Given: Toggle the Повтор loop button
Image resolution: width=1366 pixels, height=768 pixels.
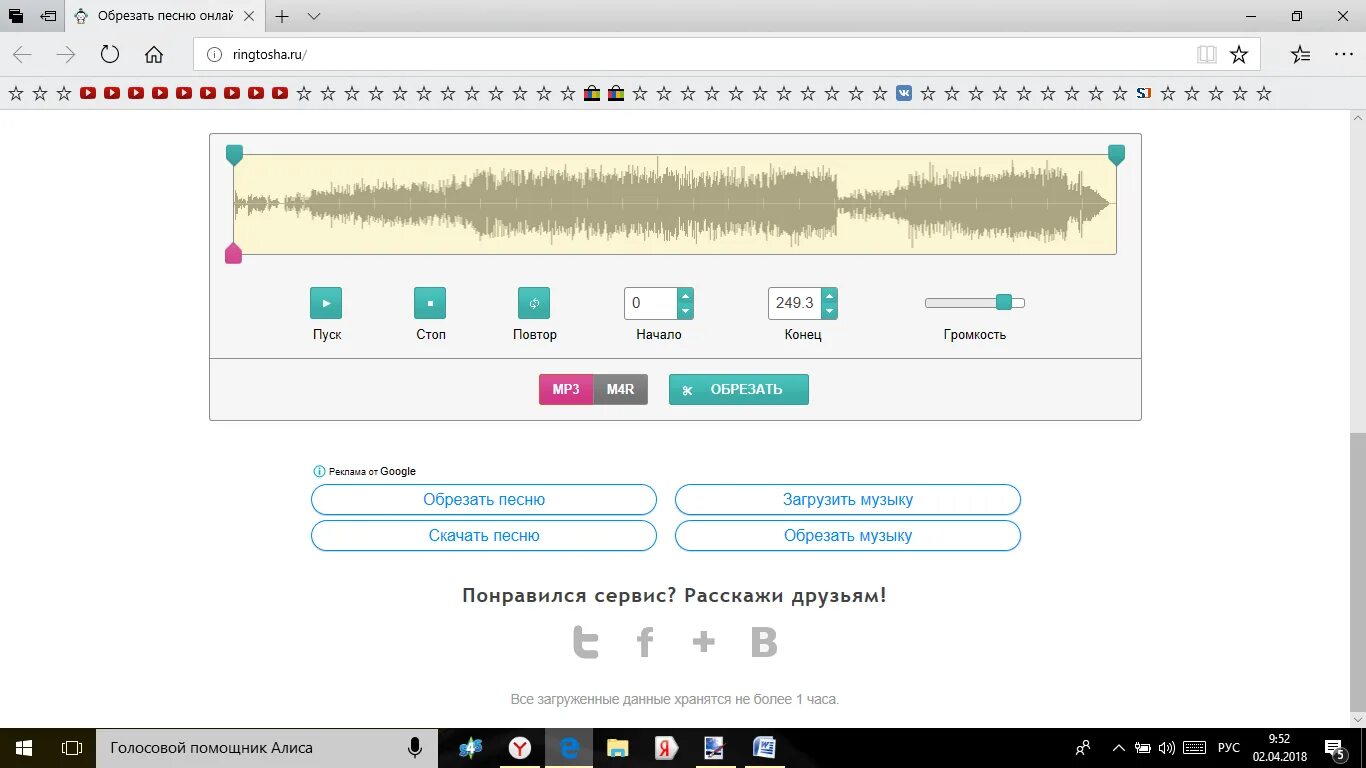Looking at the screenshot, I should point(534,303).
